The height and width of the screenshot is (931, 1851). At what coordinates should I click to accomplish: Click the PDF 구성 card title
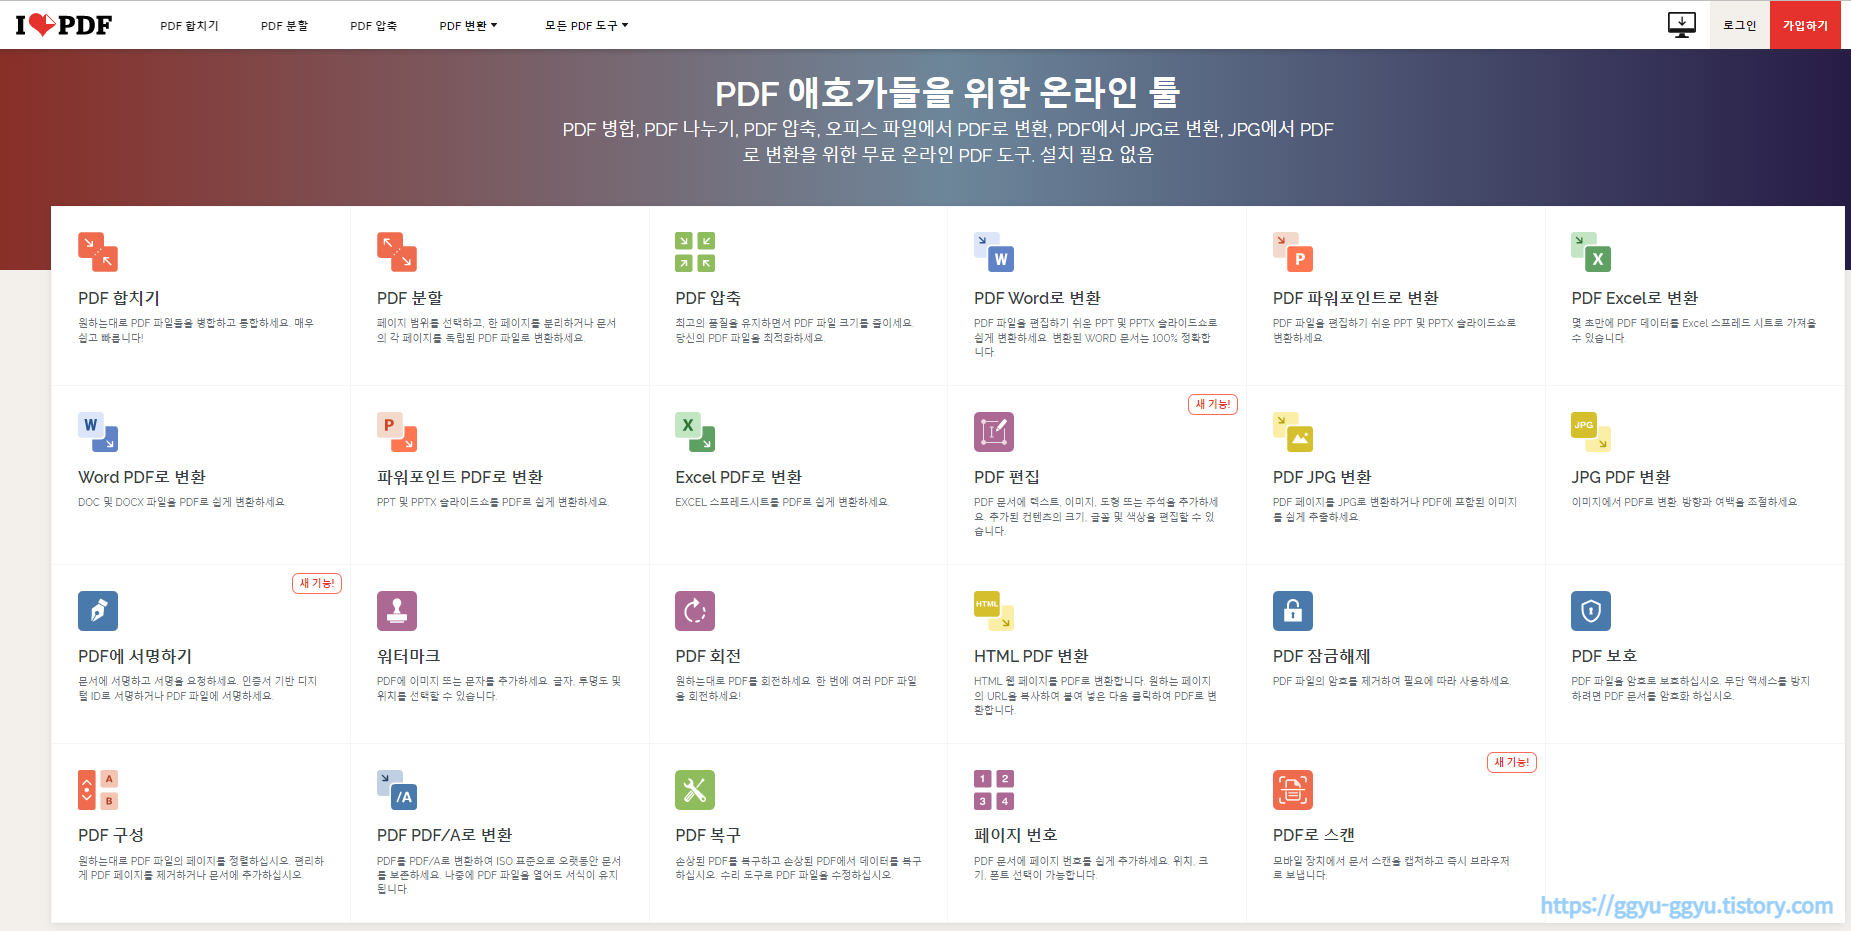(x=111, y=835)
